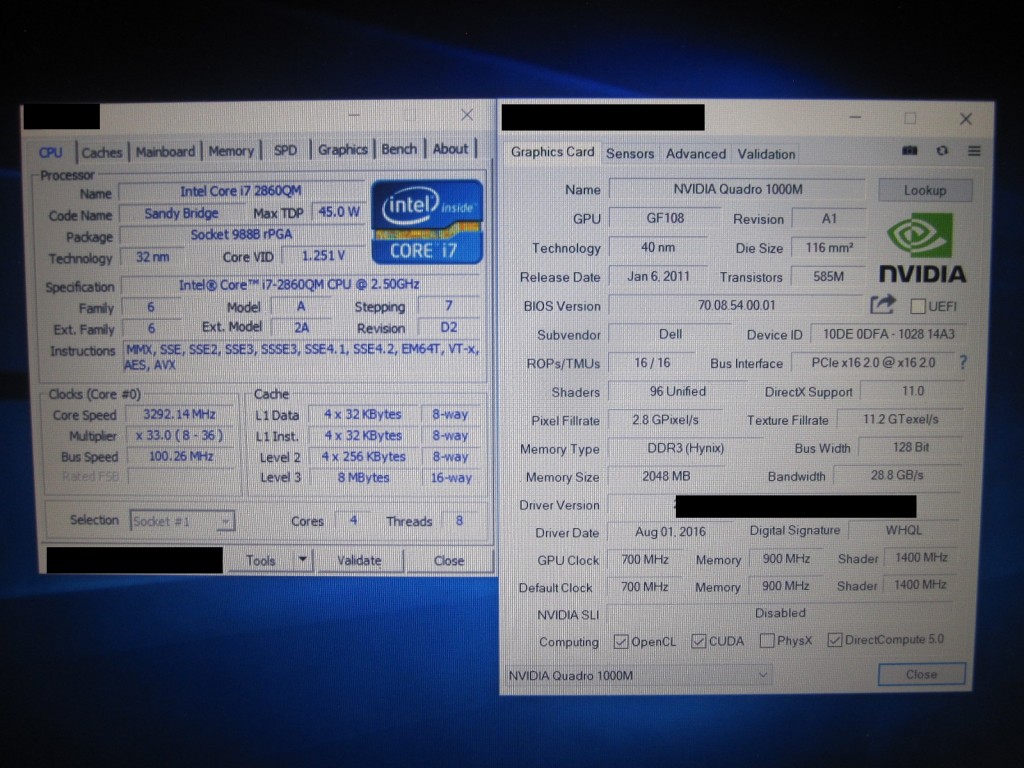Click the Intel Core i7 logo
The height and width of the screenshot is (768, 1024).
pos(427,222)
